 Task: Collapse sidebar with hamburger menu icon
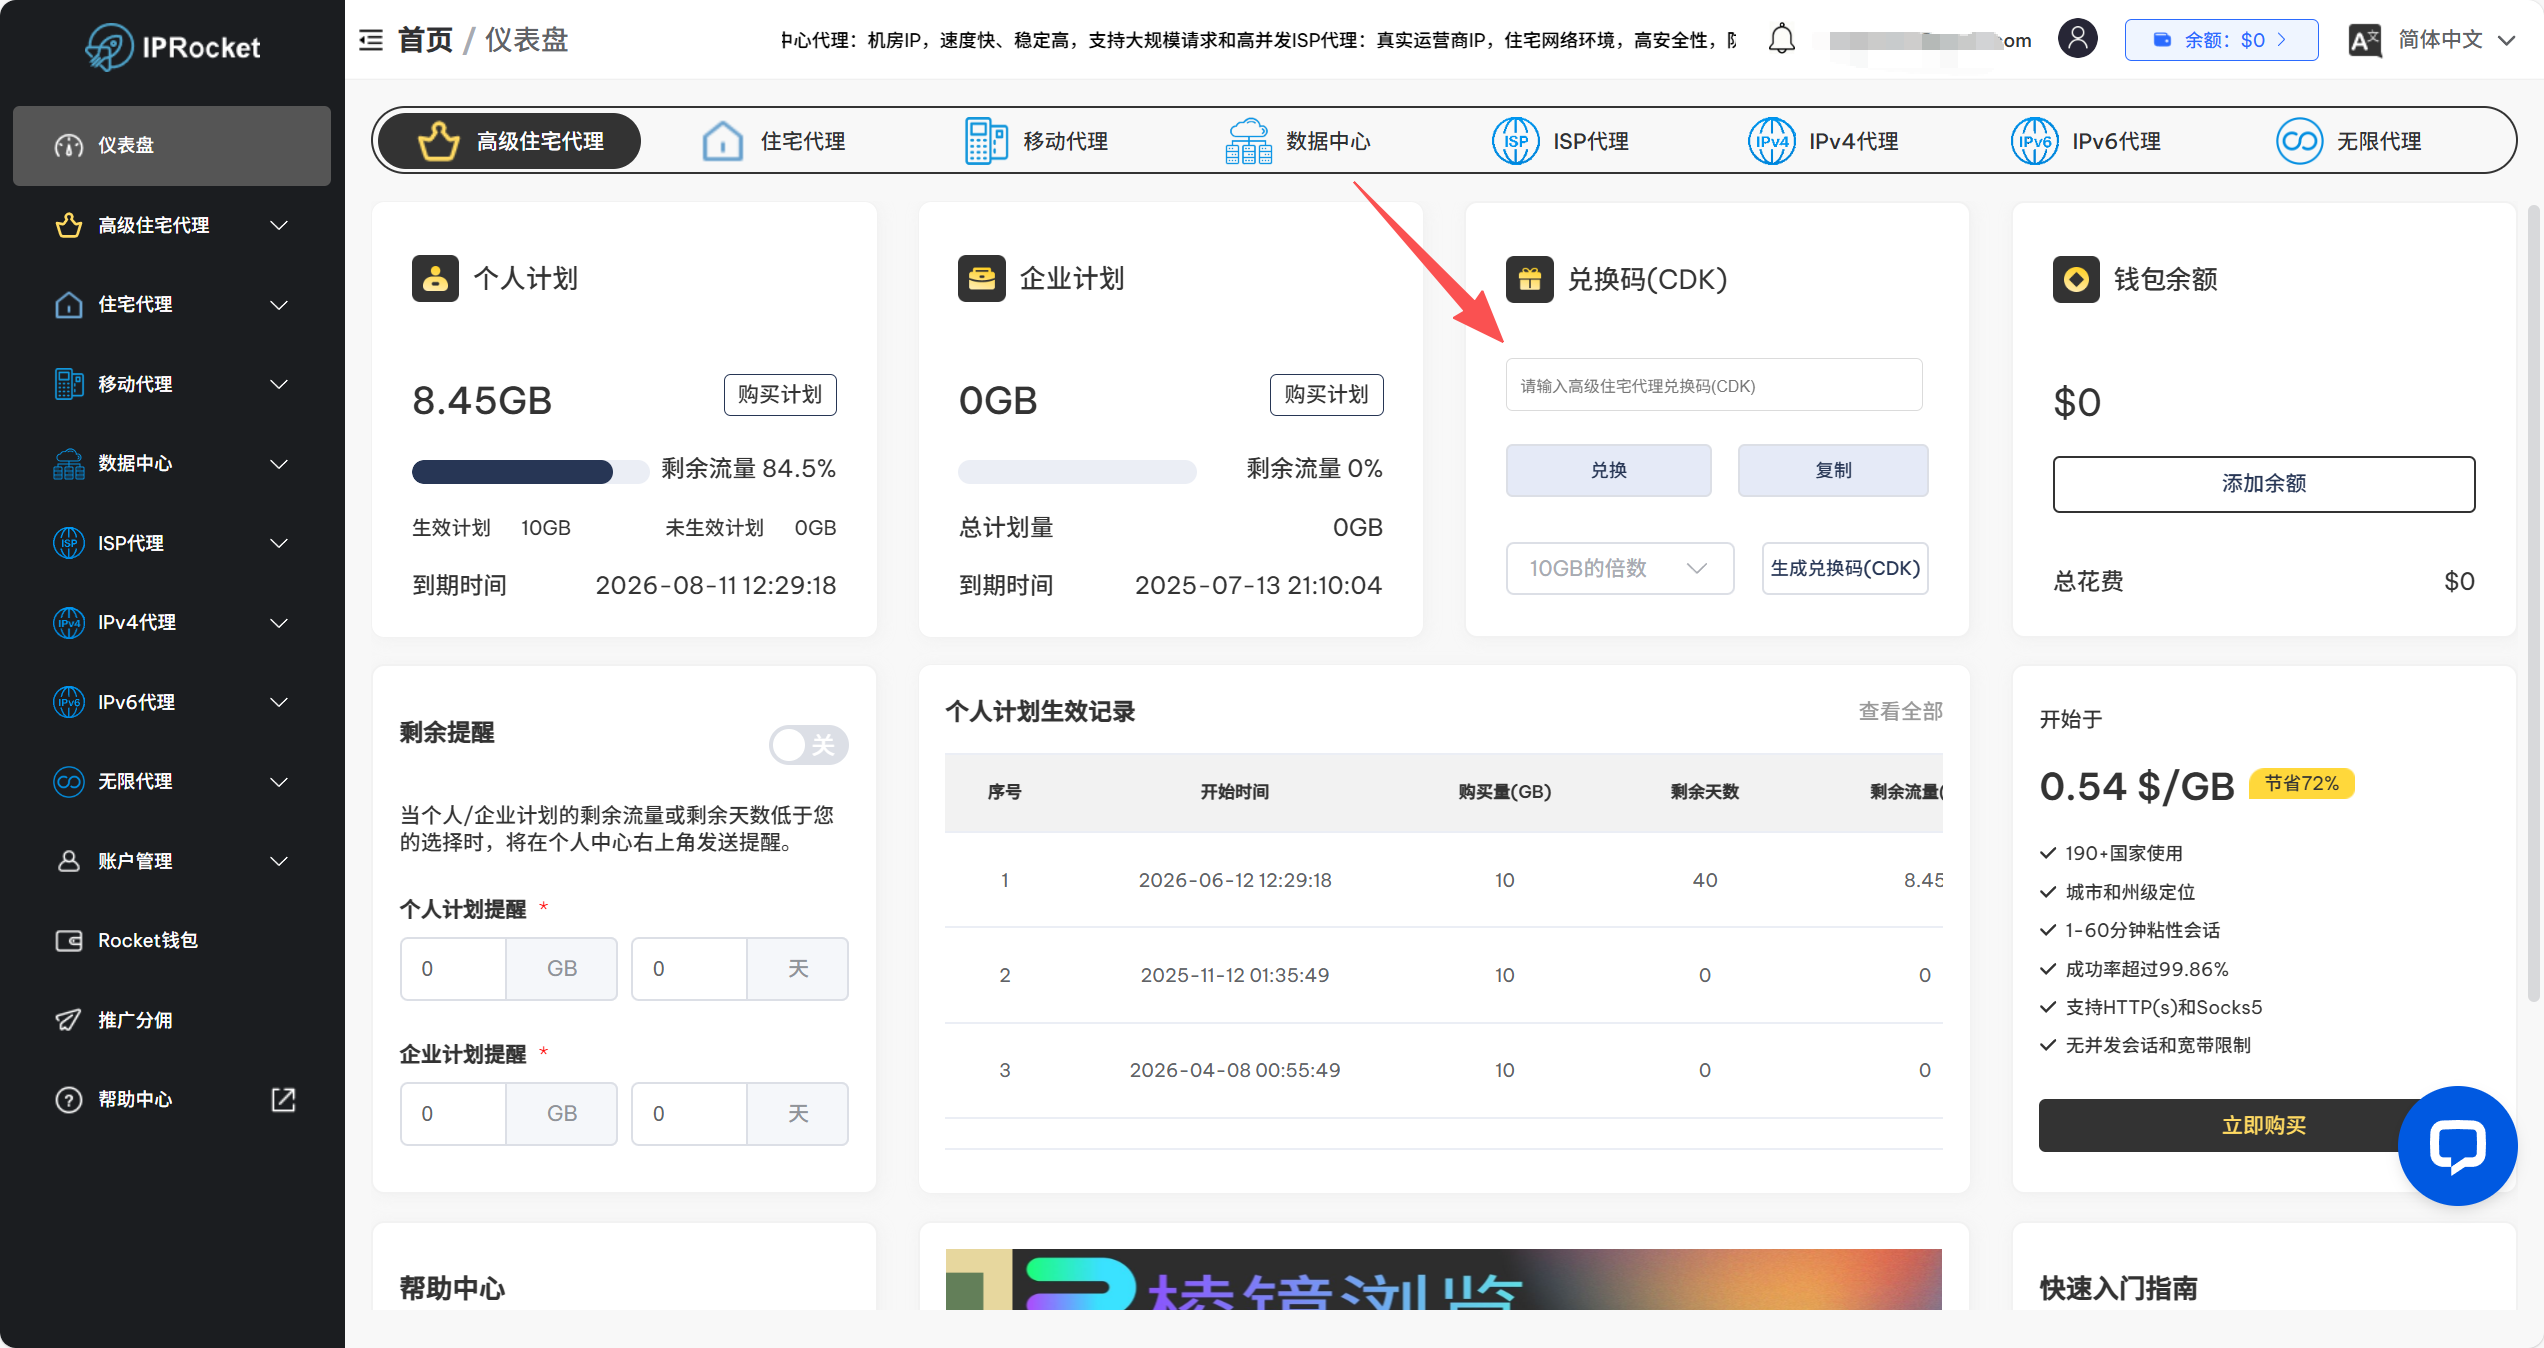tap(371, 40)
